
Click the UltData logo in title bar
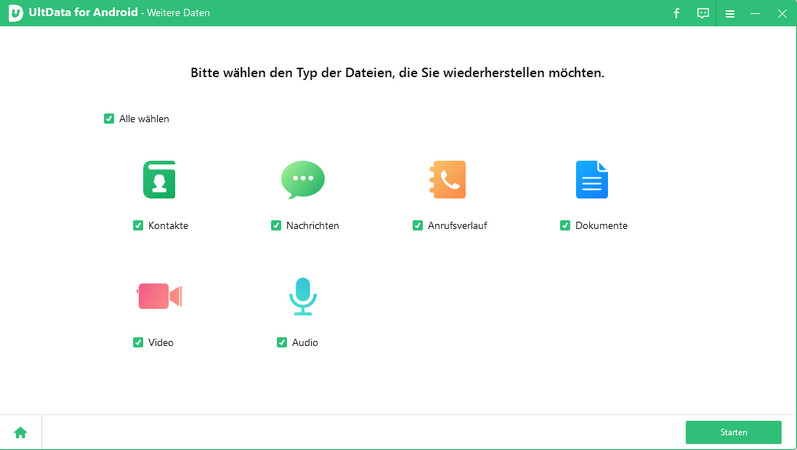(x=16, y=14)
